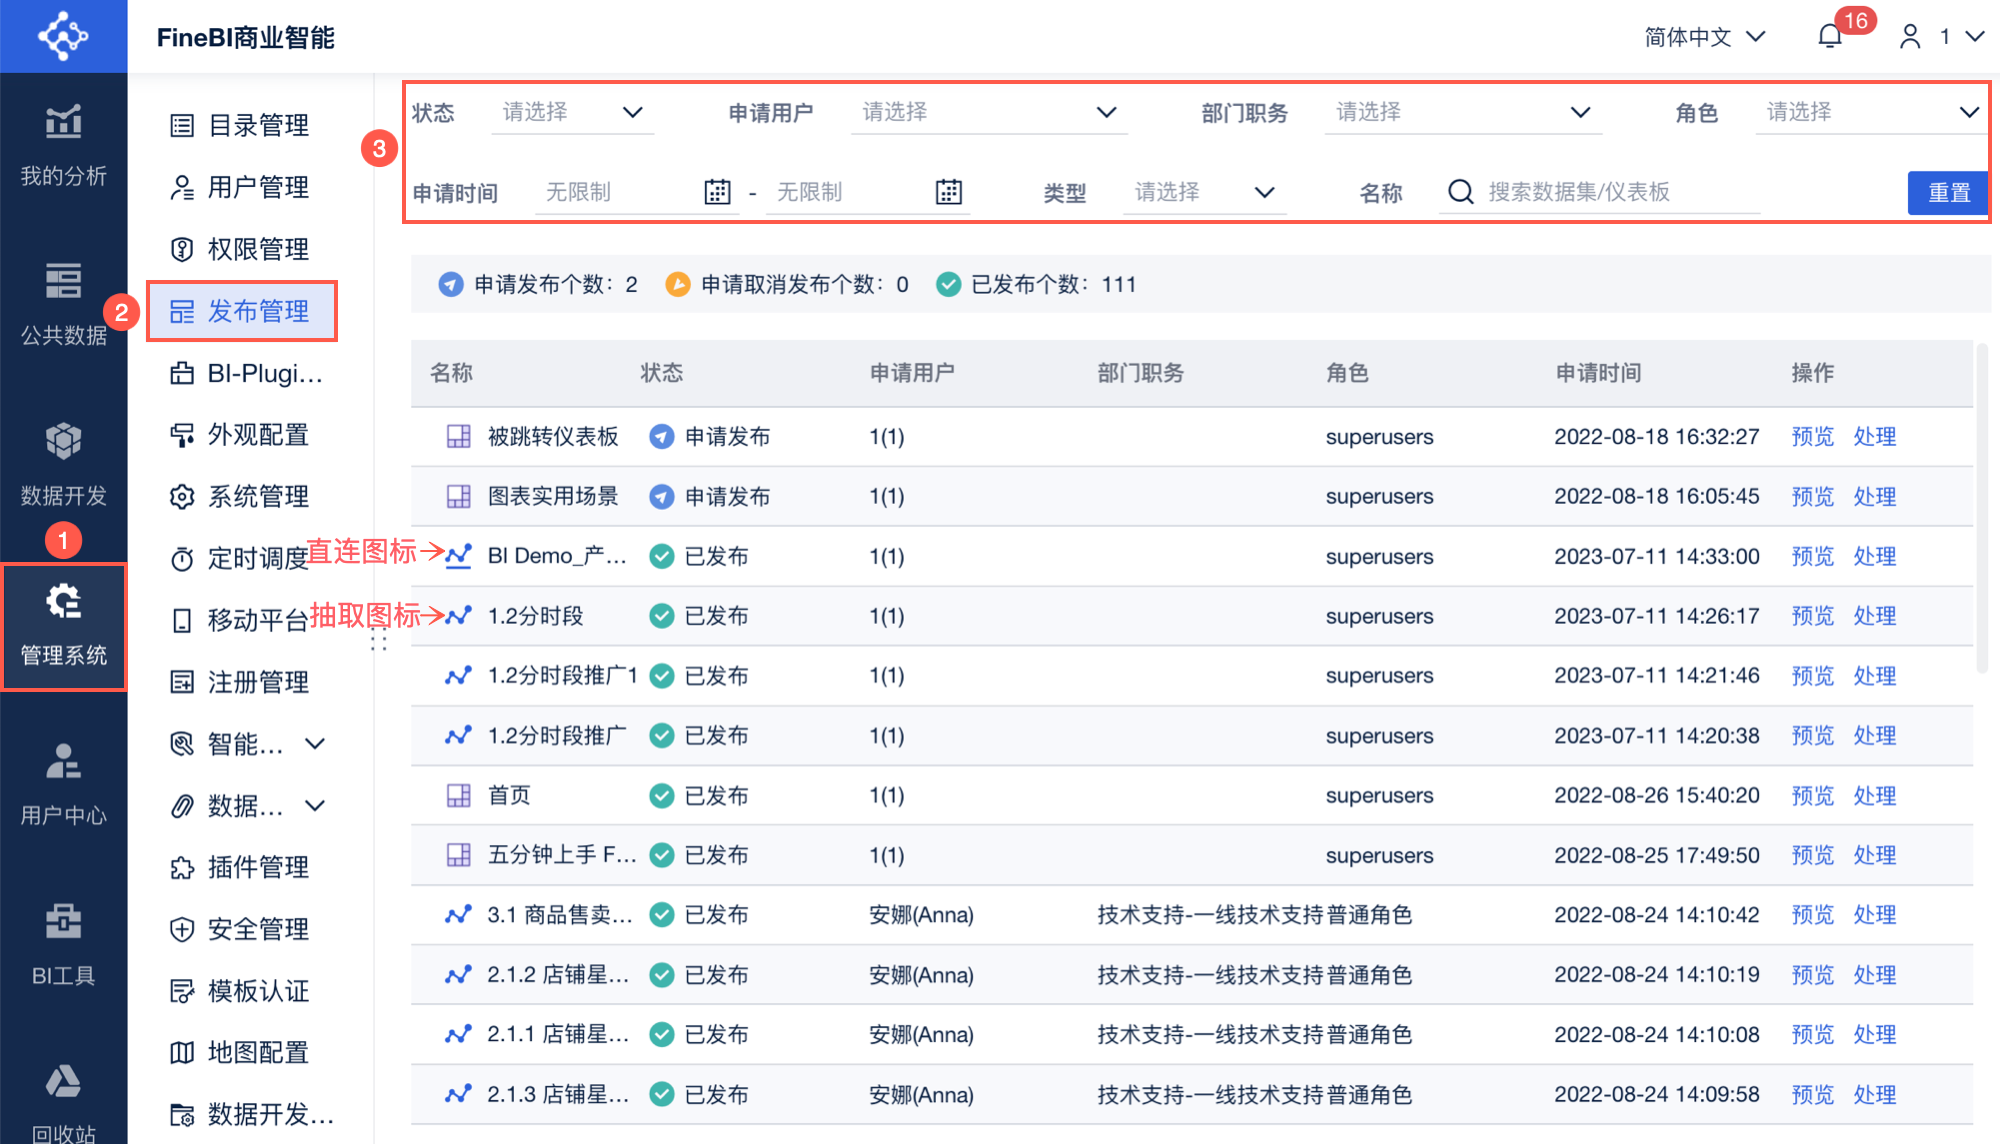Screen dimensions: 2000x1144
Task: Click the start date calendar icon
Action: [717, 192]
